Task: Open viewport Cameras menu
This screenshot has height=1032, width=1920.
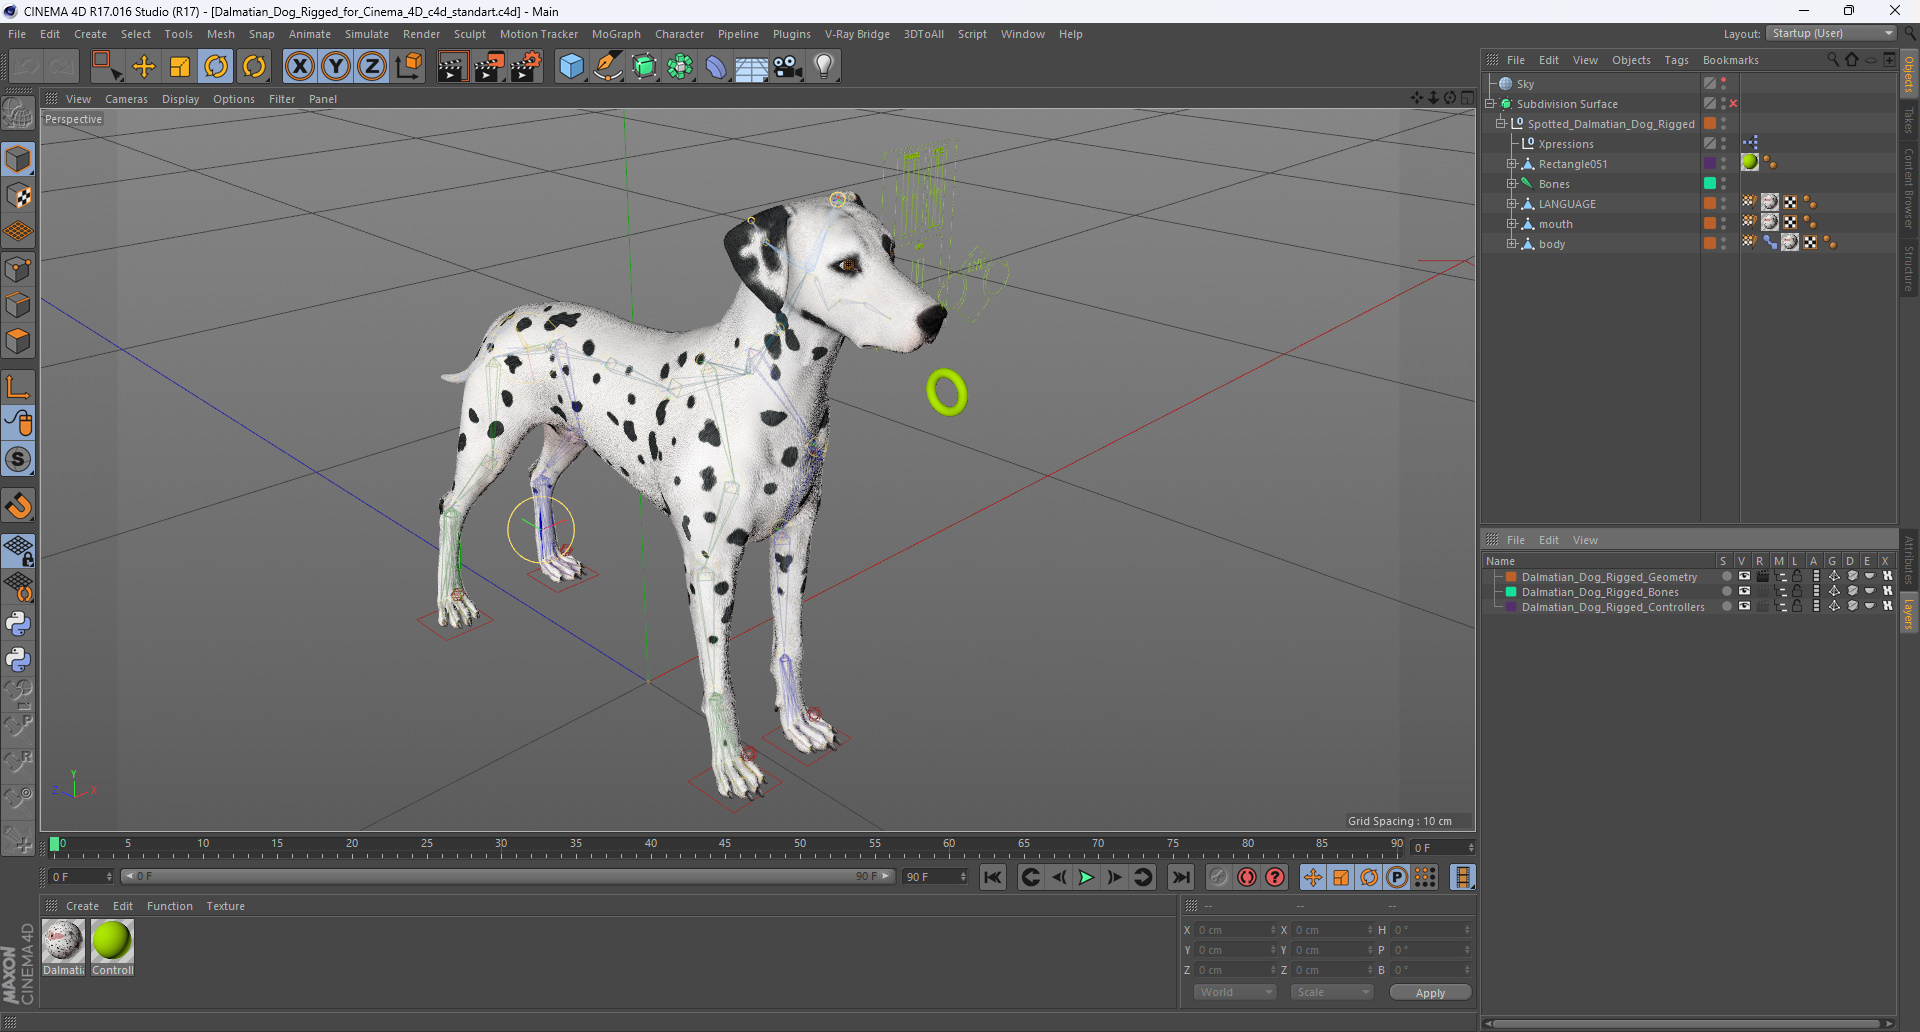Action: [126, 99]
